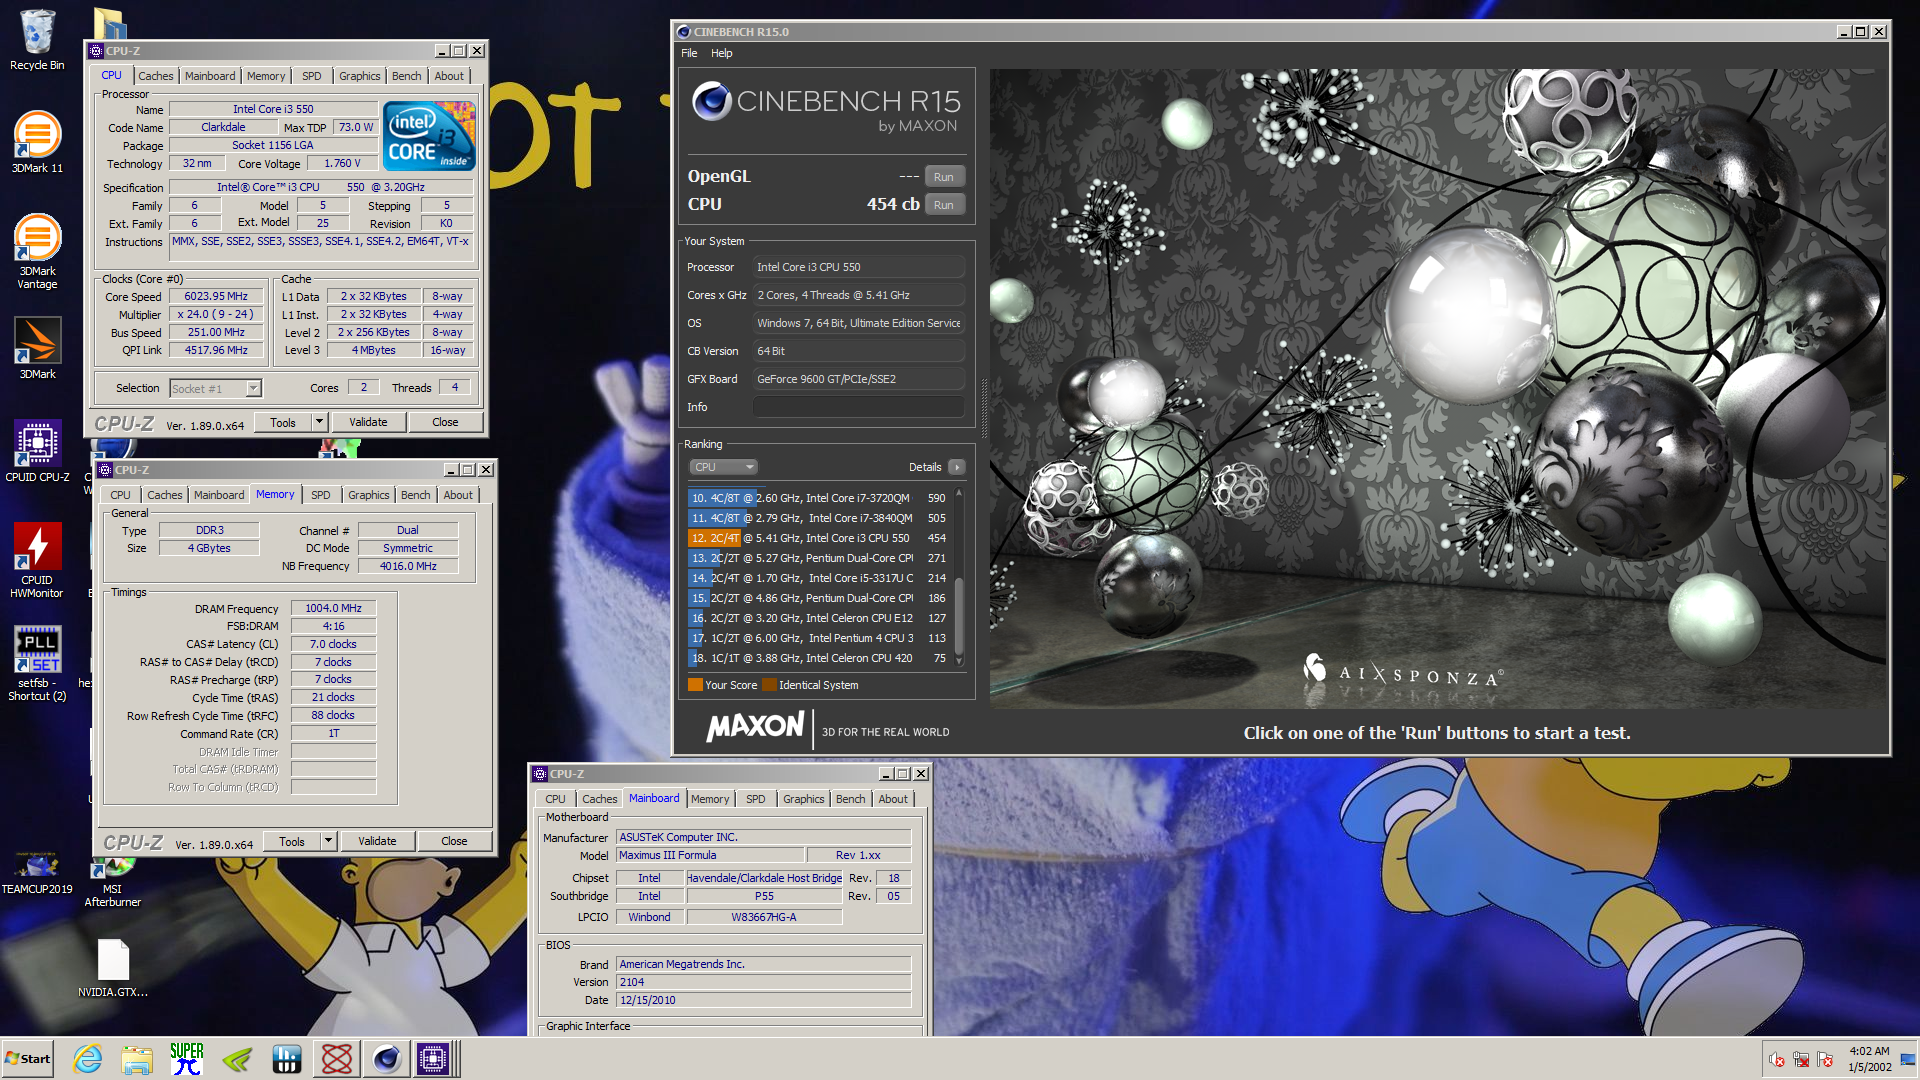Expand Tools dropdown arrow in Memory CPU-Z window
The height and width of the screenshot is (1080, 1920).
coord(328,841)
